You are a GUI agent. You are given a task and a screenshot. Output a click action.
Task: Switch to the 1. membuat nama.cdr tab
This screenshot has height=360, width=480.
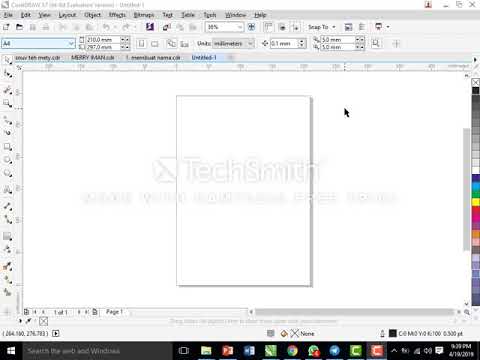pos(153,58)
